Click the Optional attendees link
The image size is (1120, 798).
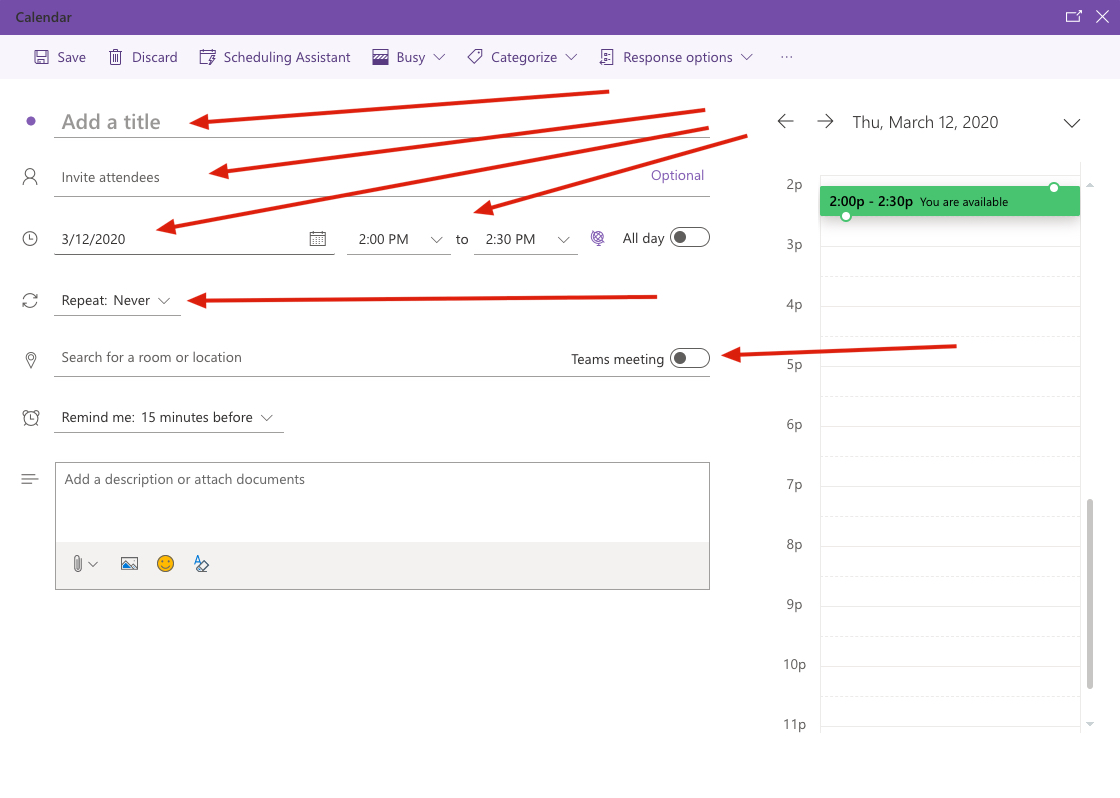[677, 175]
